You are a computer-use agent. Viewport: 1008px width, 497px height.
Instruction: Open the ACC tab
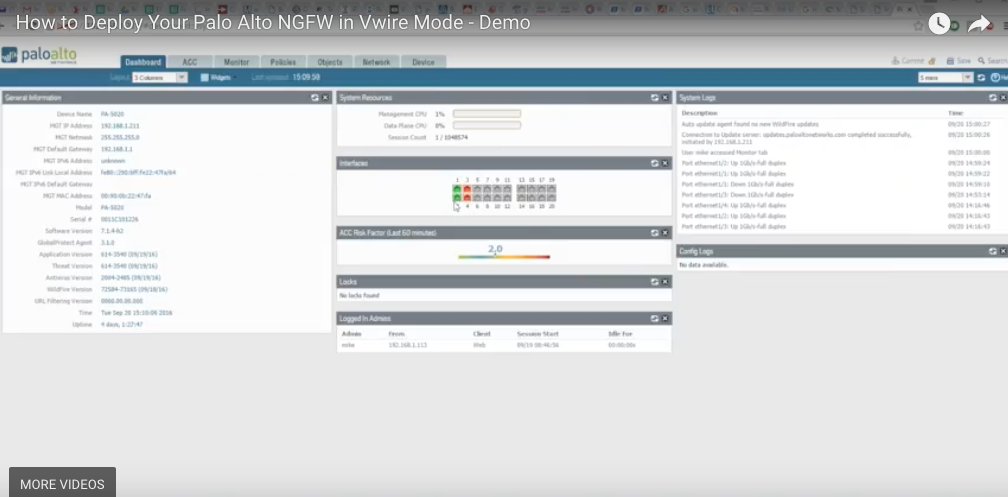pos(190,62)
